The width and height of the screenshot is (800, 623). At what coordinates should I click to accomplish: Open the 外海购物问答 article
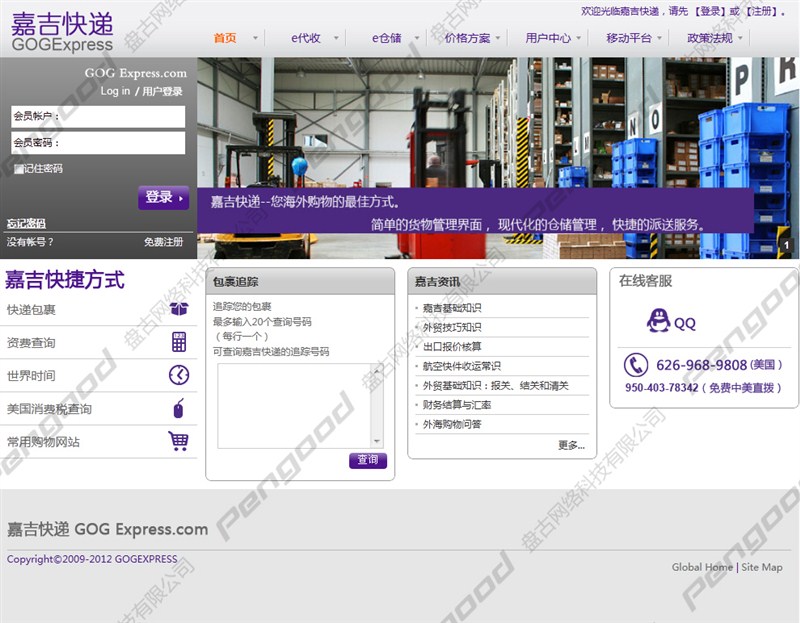[x=452, y=424]
